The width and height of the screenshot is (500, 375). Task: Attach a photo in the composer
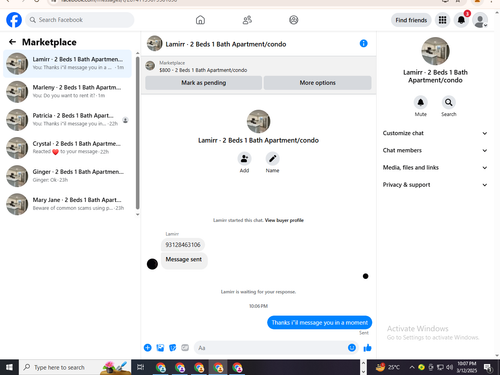tap(160, 348)
